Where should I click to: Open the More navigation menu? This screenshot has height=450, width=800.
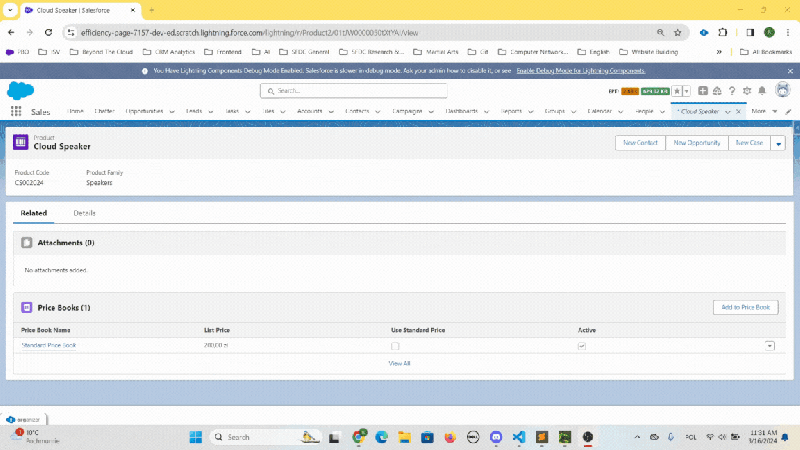click(x=764, y=111)
